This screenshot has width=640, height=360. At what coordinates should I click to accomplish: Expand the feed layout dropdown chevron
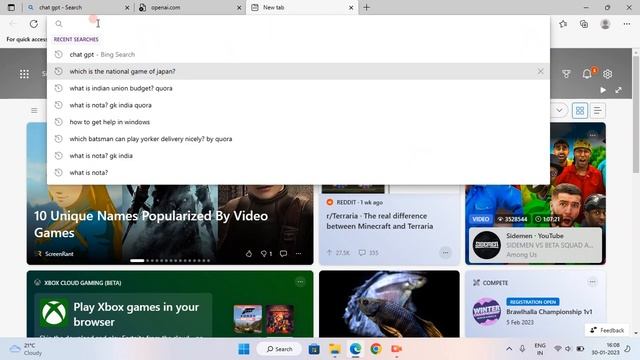[559, 110]
